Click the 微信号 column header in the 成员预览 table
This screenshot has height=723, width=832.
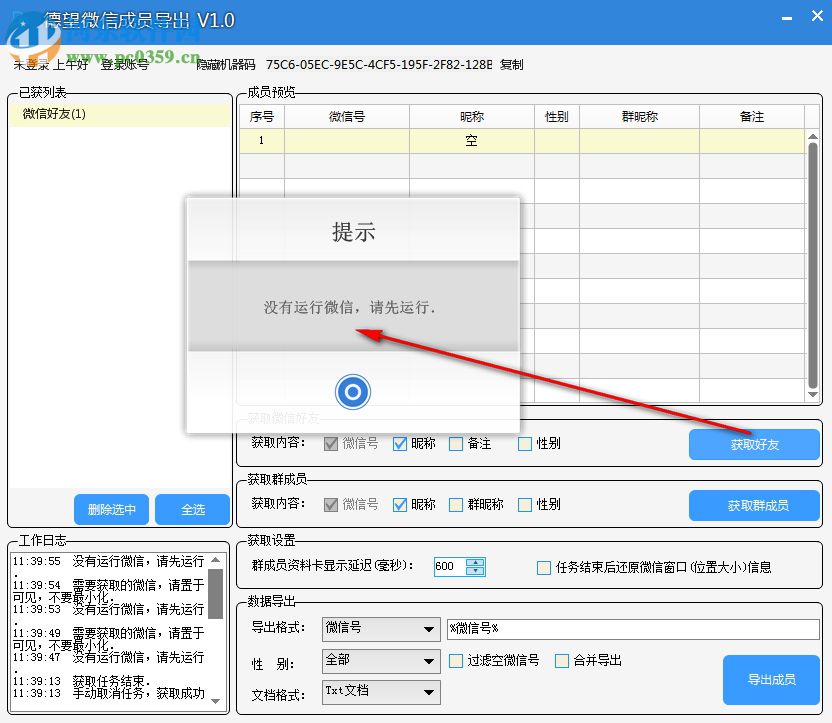click(347, 117)
